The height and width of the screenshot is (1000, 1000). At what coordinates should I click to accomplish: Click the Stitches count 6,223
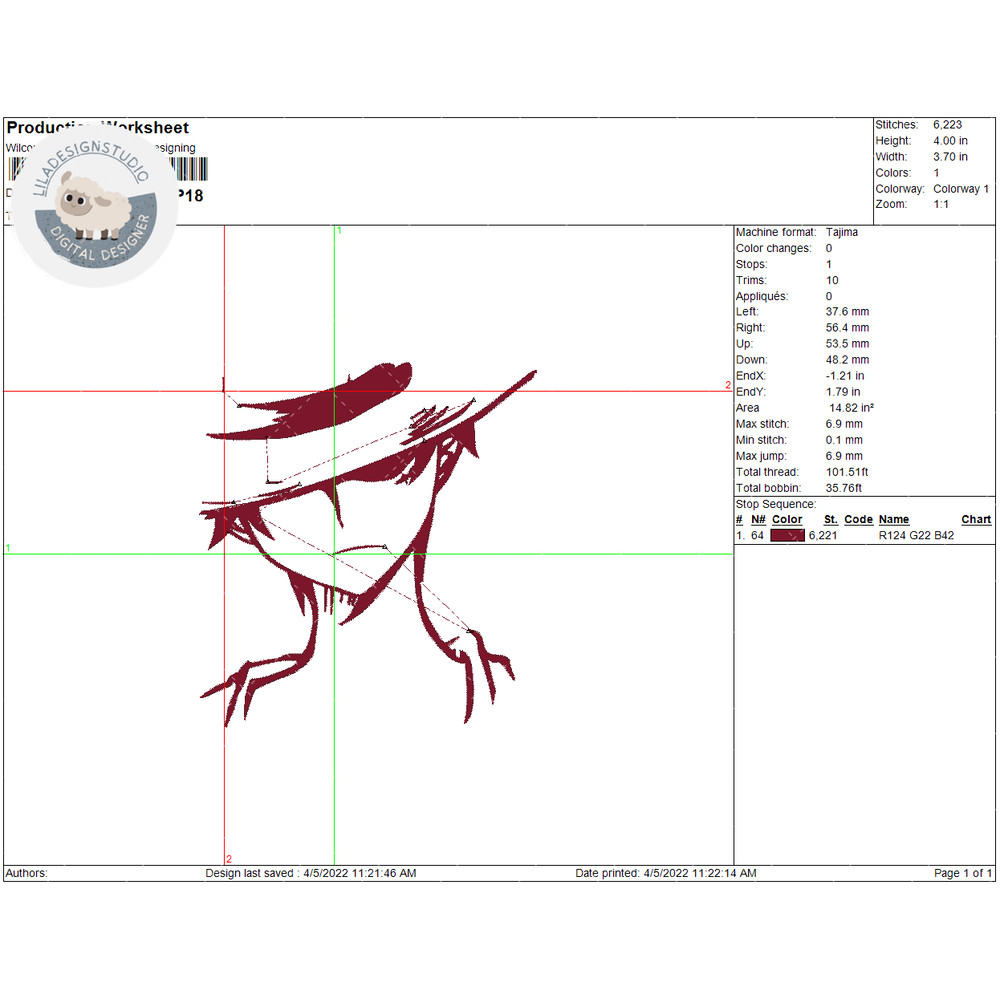click(x=949, y=125)
